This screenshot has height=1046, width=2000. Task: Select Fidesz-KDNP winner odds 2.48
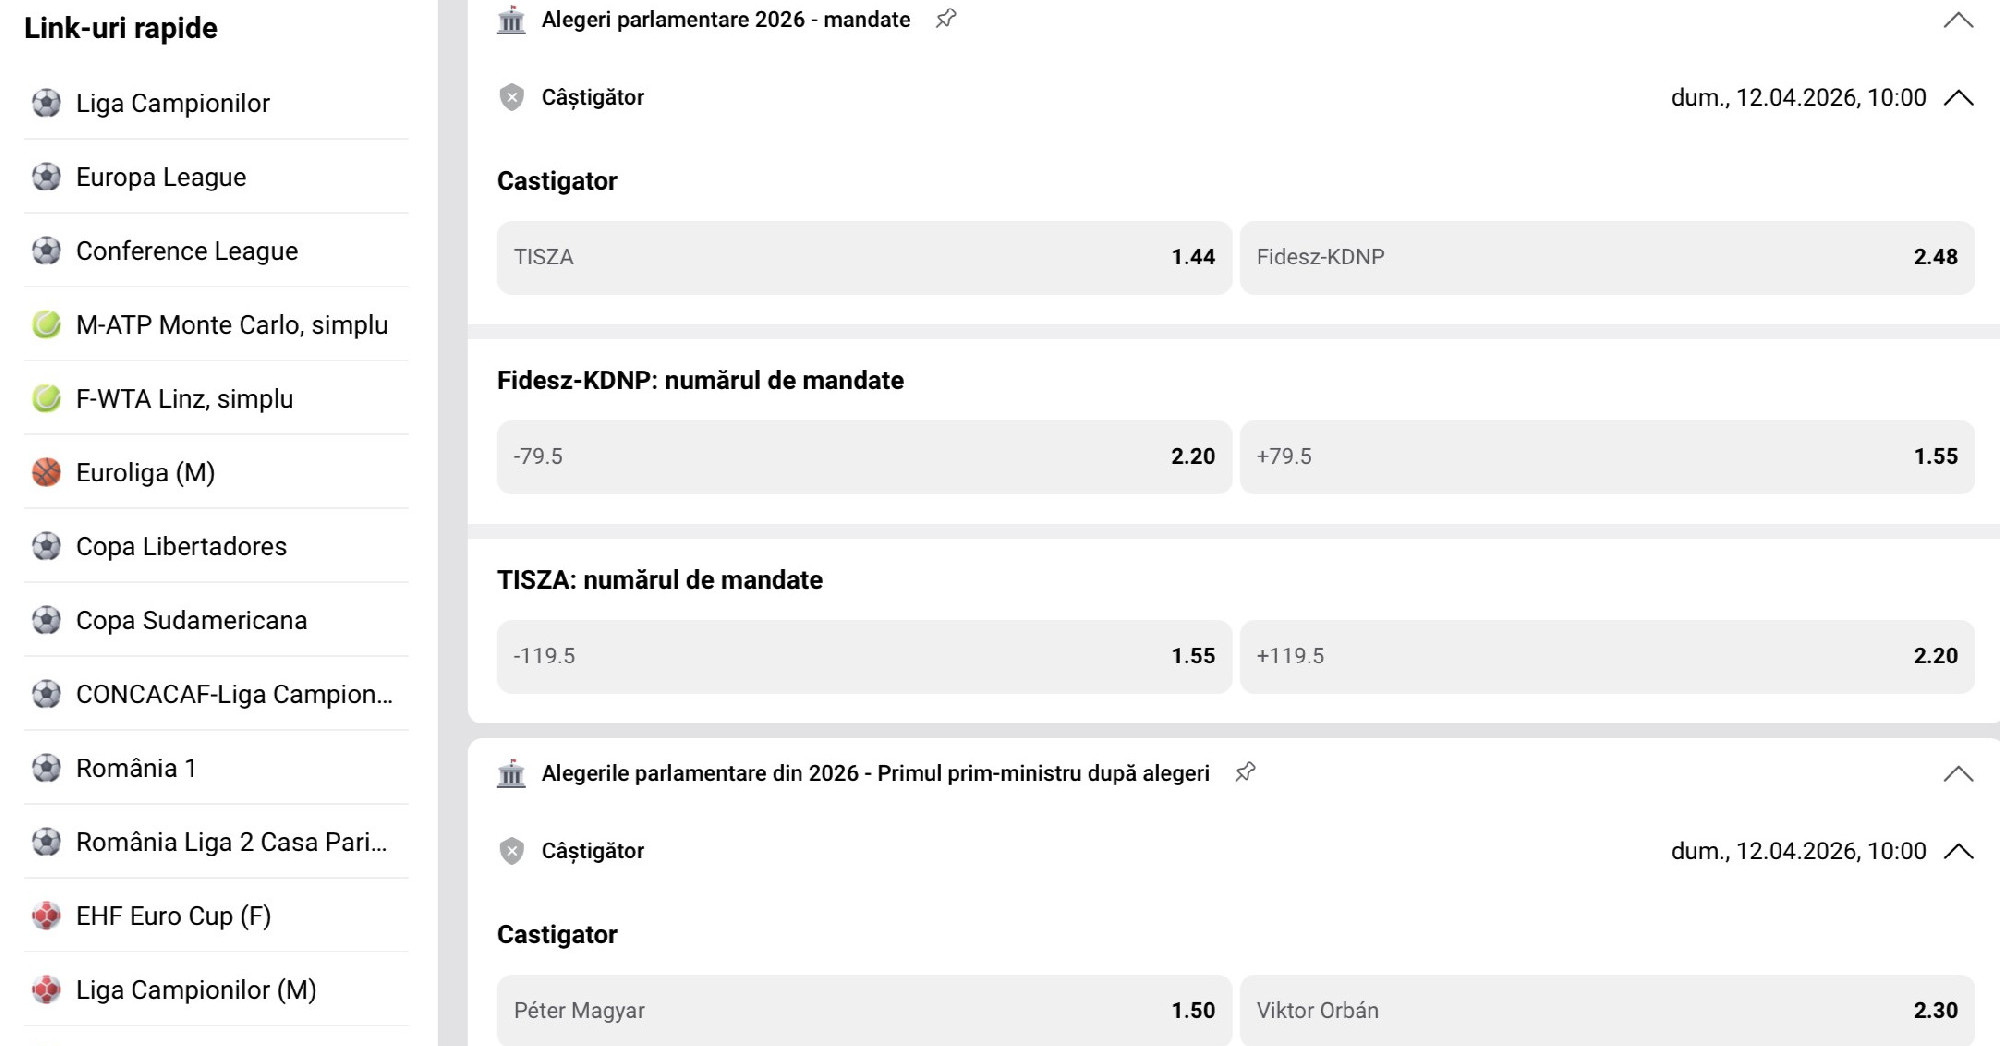tap(1606, 257)
